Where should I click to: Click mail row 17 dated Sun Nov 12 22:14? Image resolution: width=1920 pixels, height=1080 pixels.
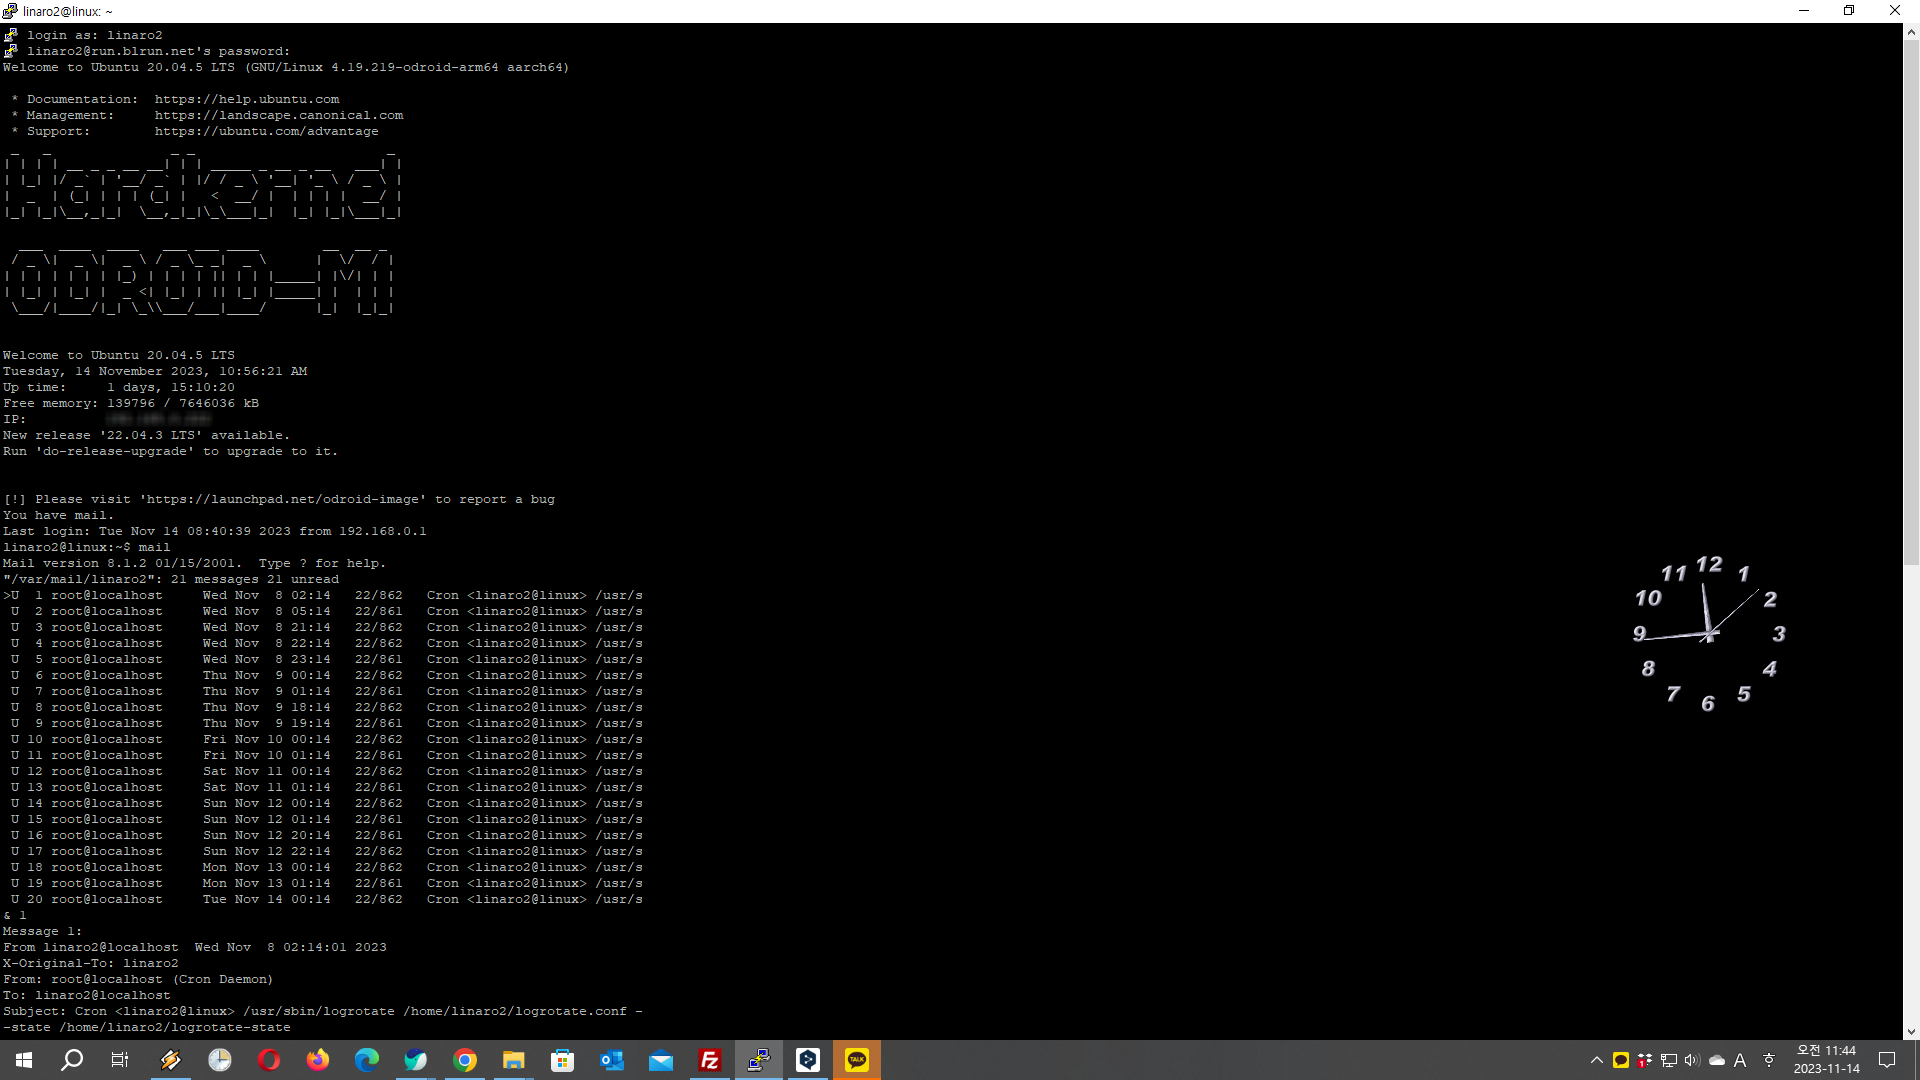click(323, 851)
